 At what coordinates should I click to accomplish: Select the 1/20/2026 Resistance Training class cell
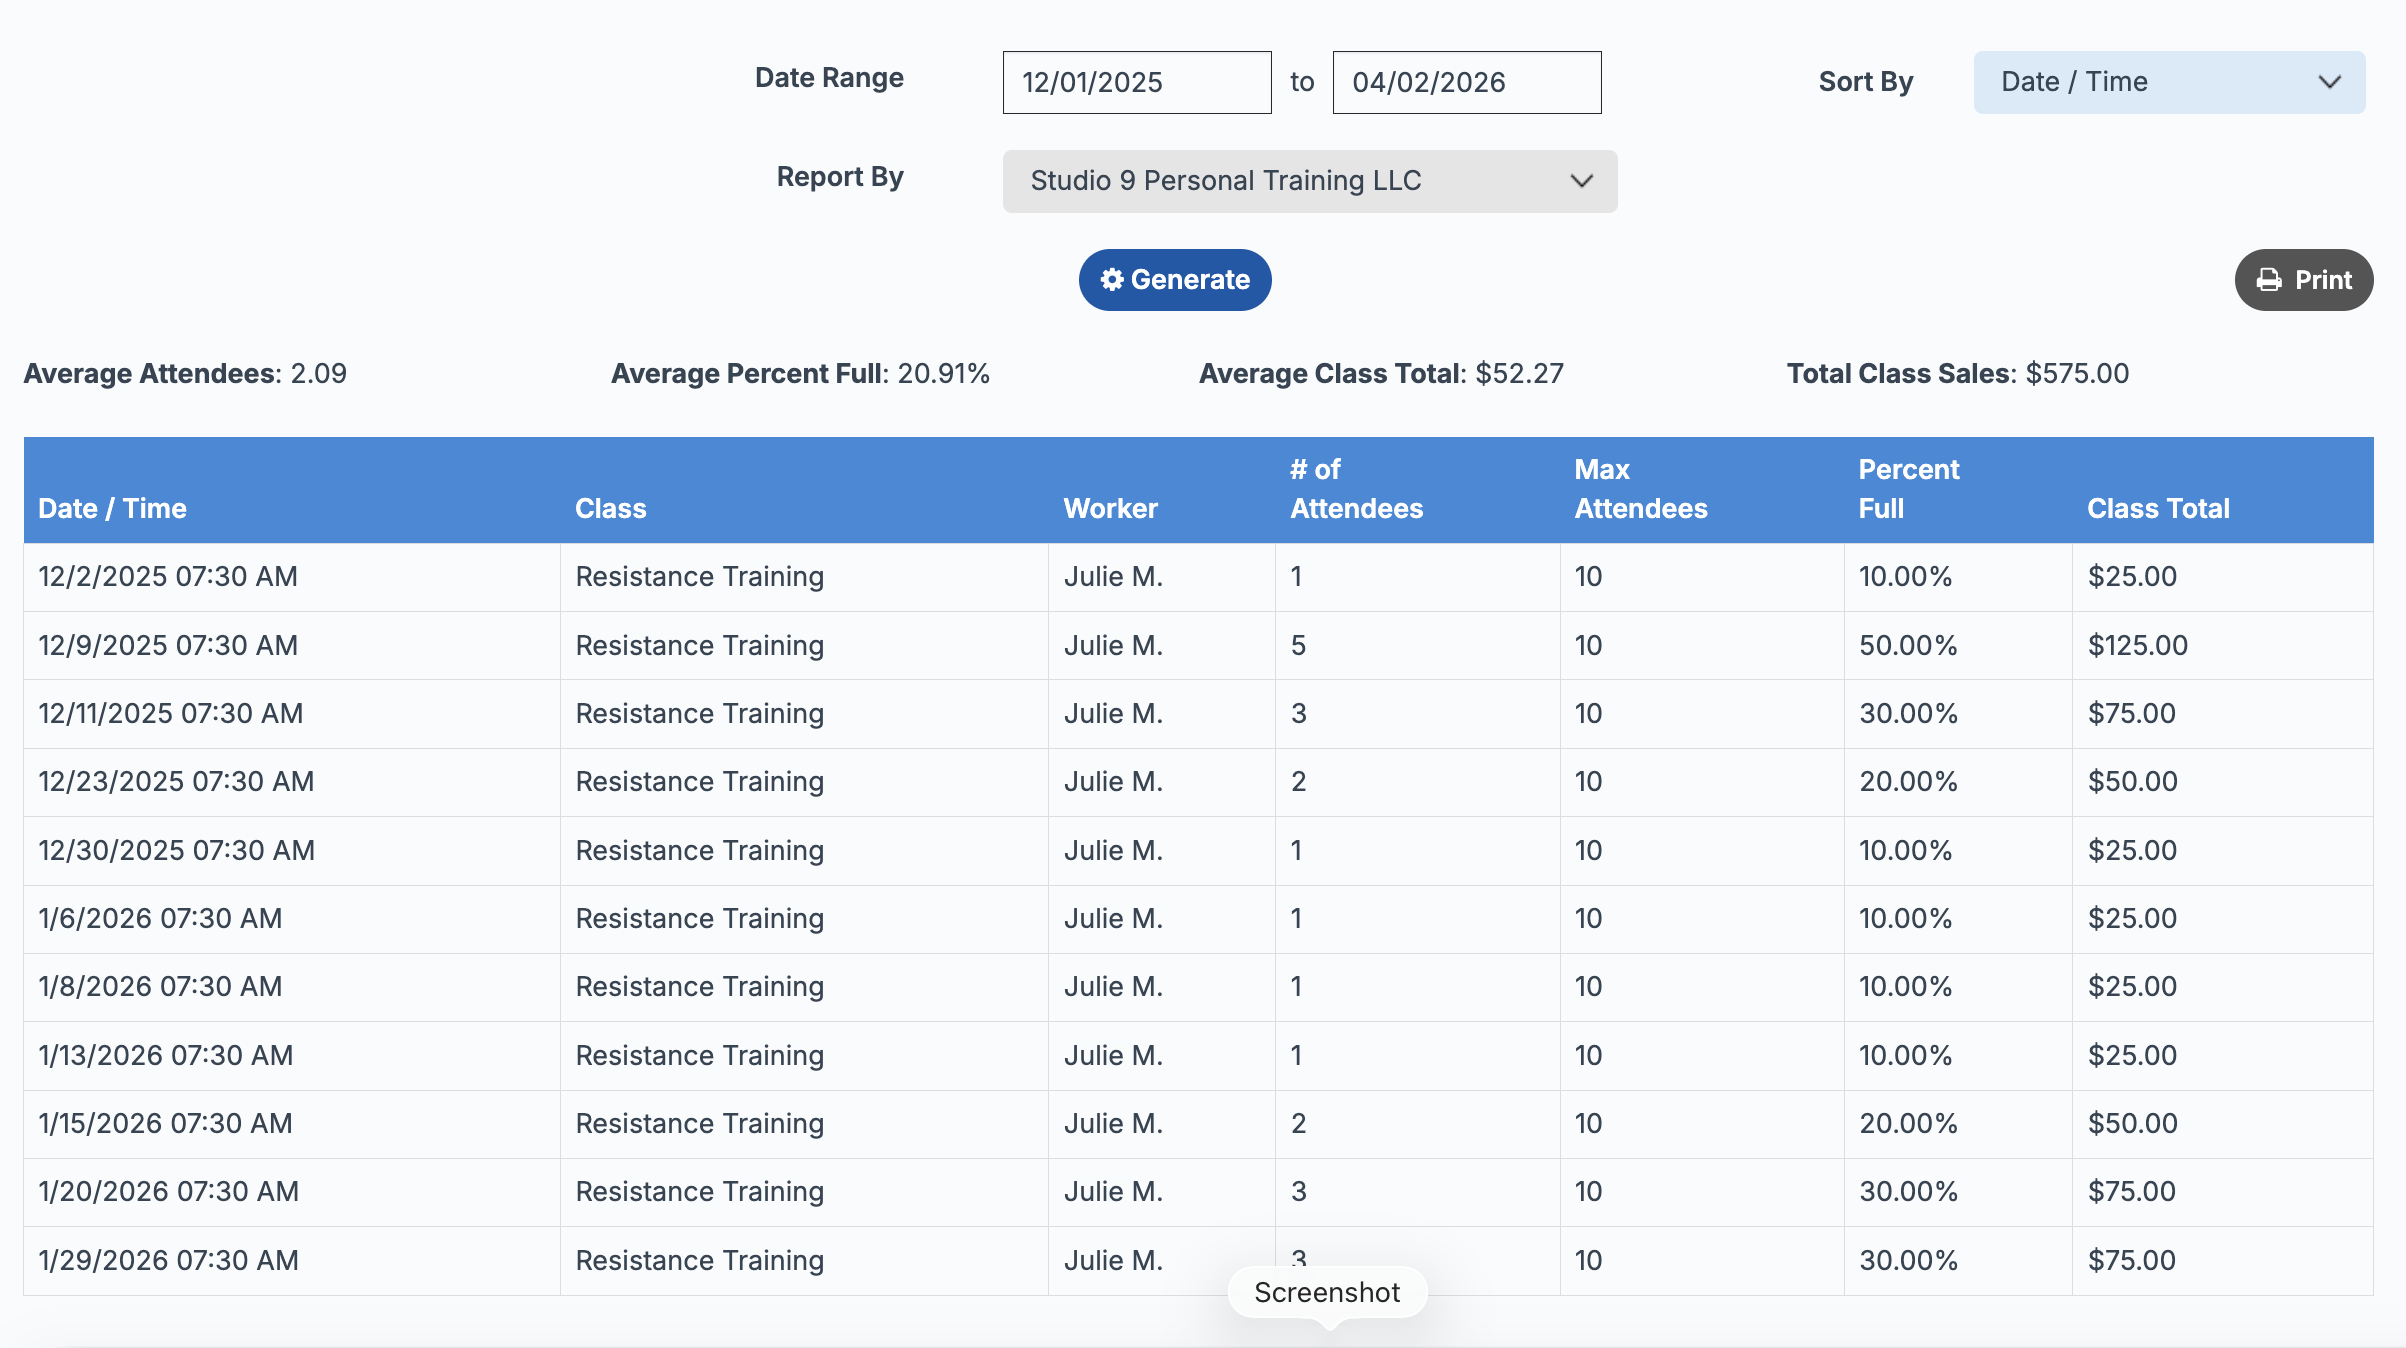(699, 1191)
